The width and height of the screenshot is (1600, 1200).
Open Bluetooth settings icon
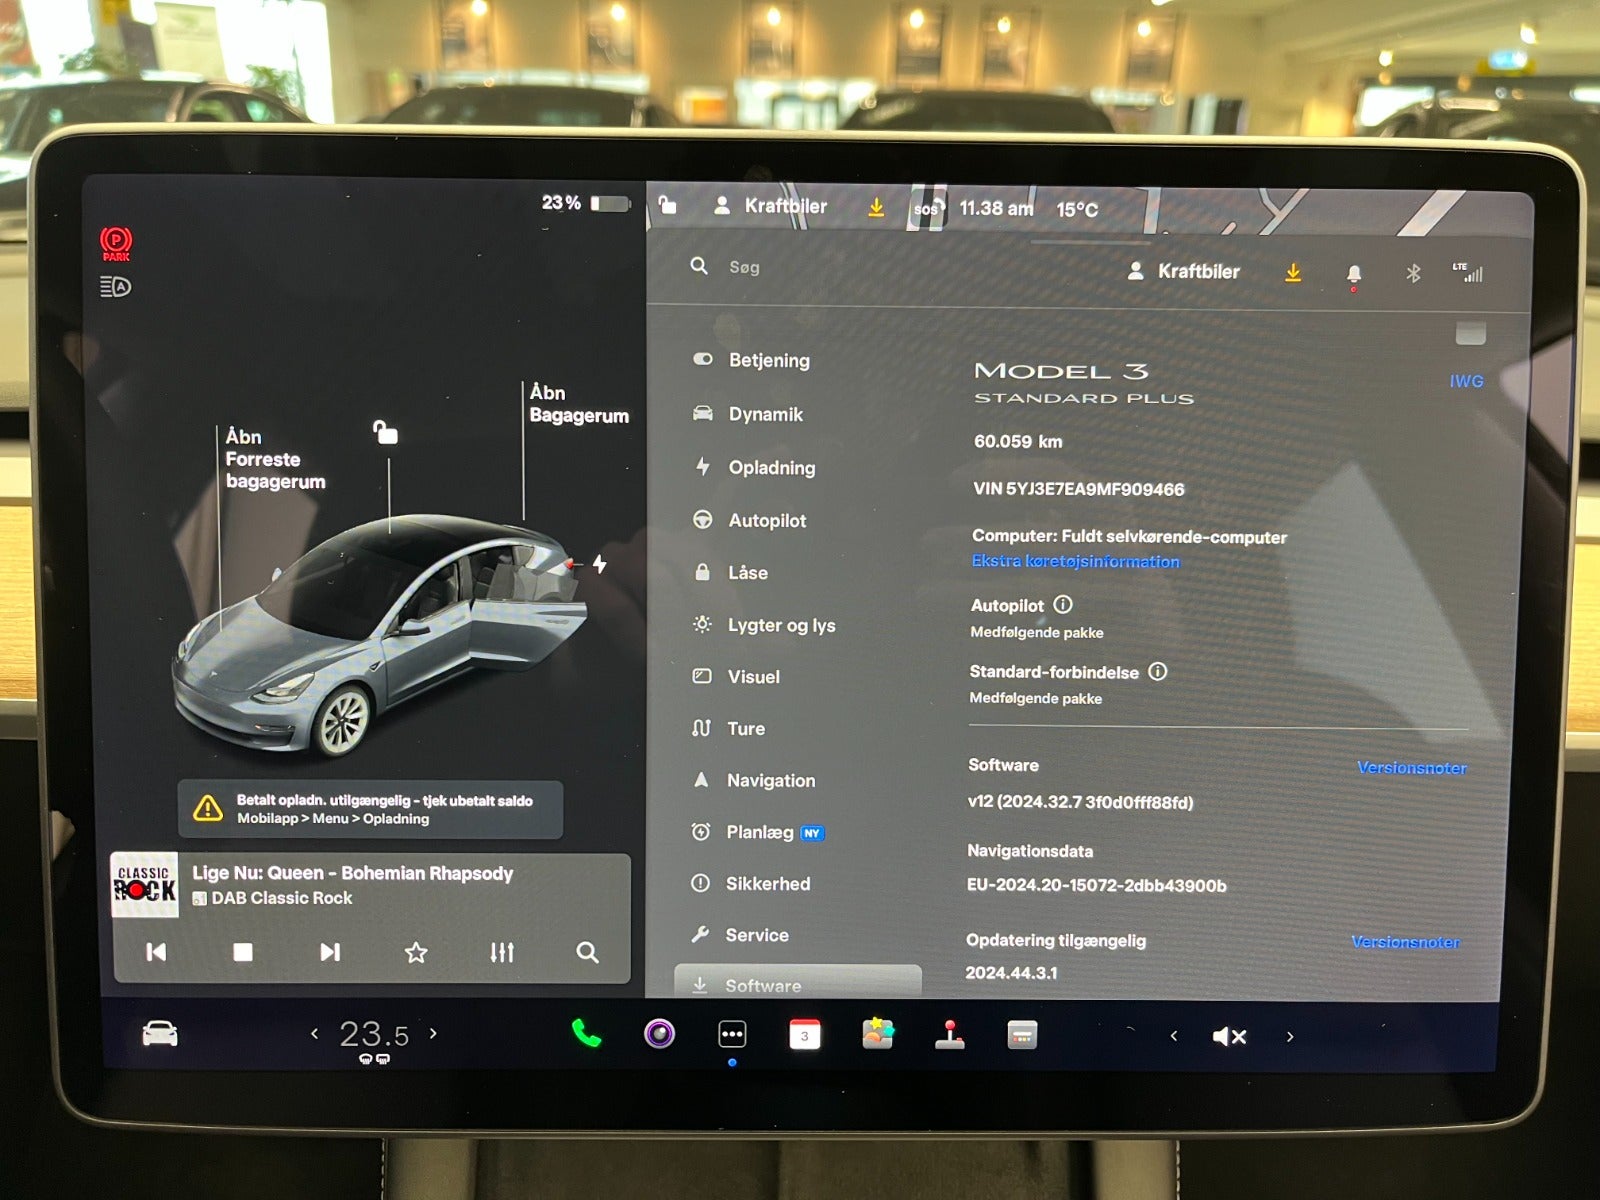(1413, 273)
